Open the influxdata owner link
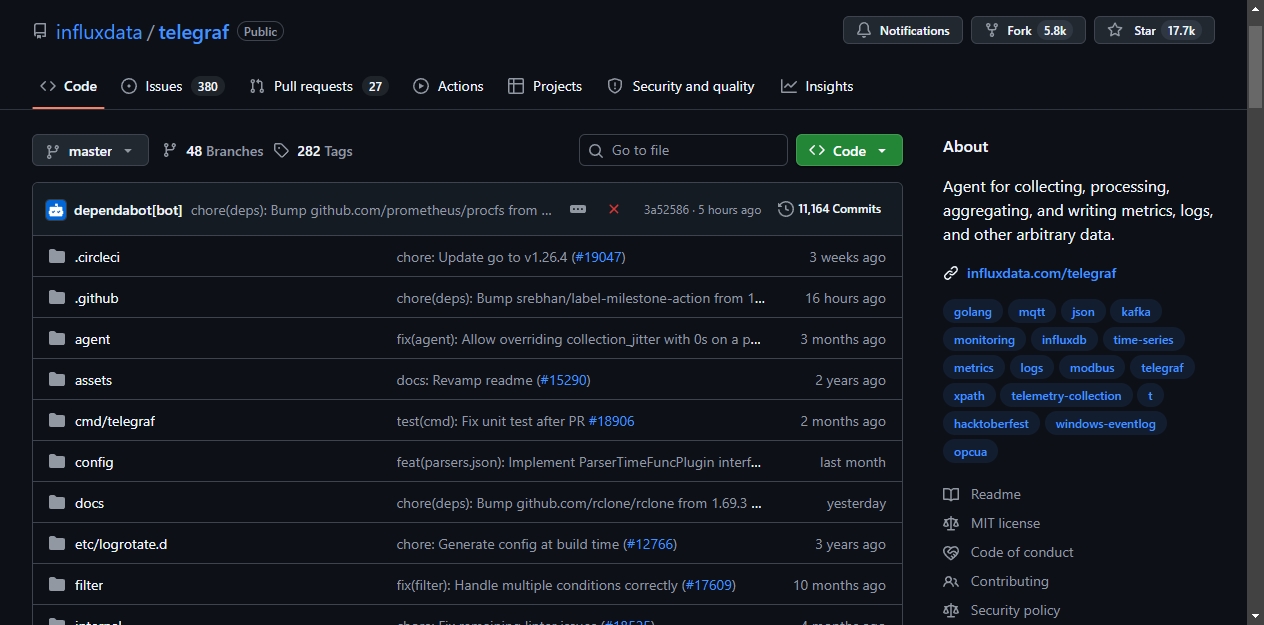1264x625 pixels. click(98, 32)
